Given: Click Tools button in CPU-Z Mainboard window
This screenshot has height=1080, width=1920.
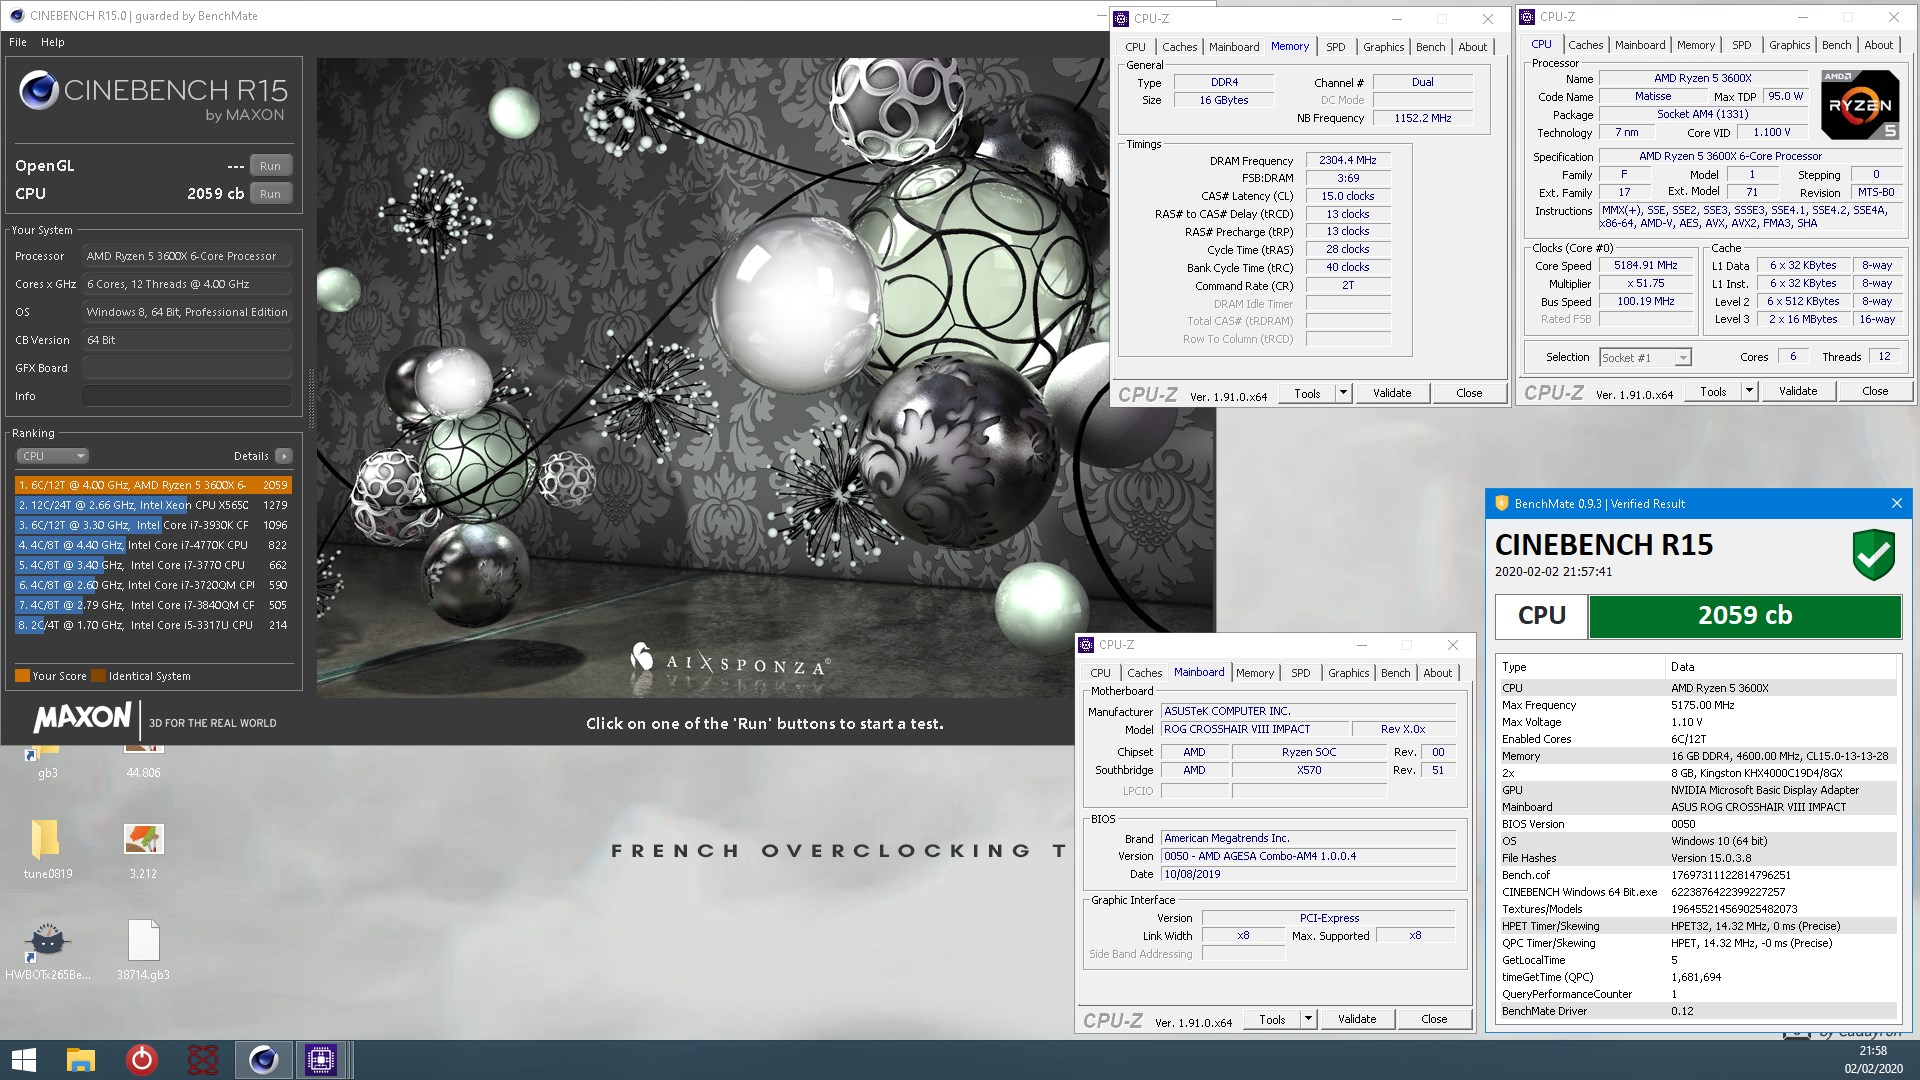Looking at the screenshot, I should click(1272, 1019).
